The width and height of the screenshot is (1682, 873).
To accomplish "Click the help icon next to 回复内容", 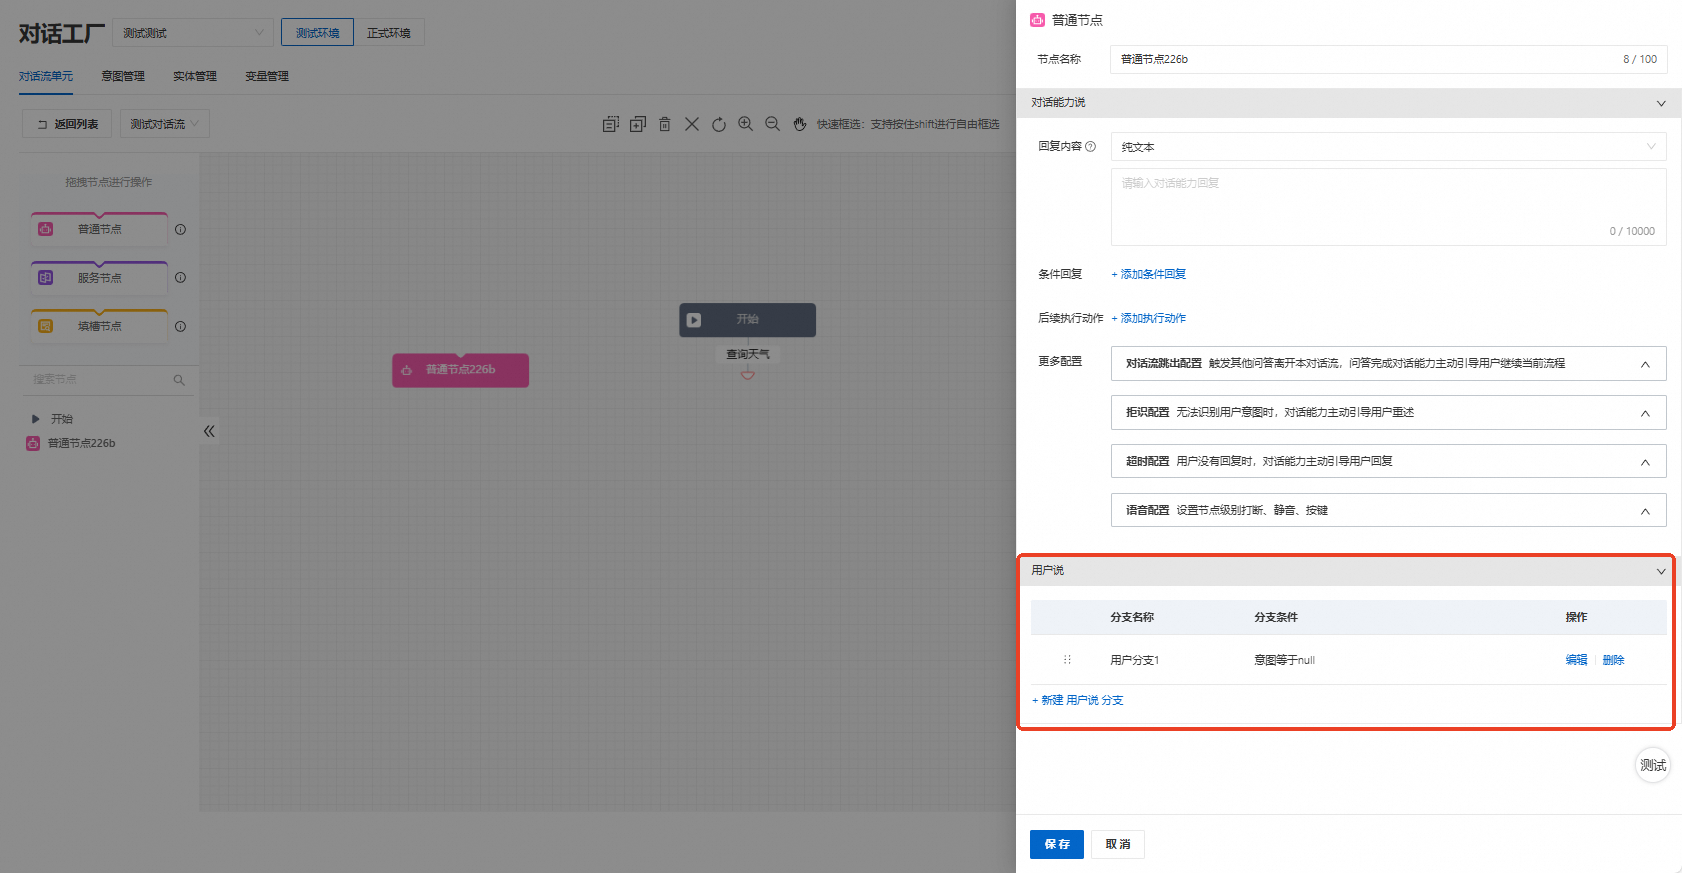I will [x=1090, y=146].
